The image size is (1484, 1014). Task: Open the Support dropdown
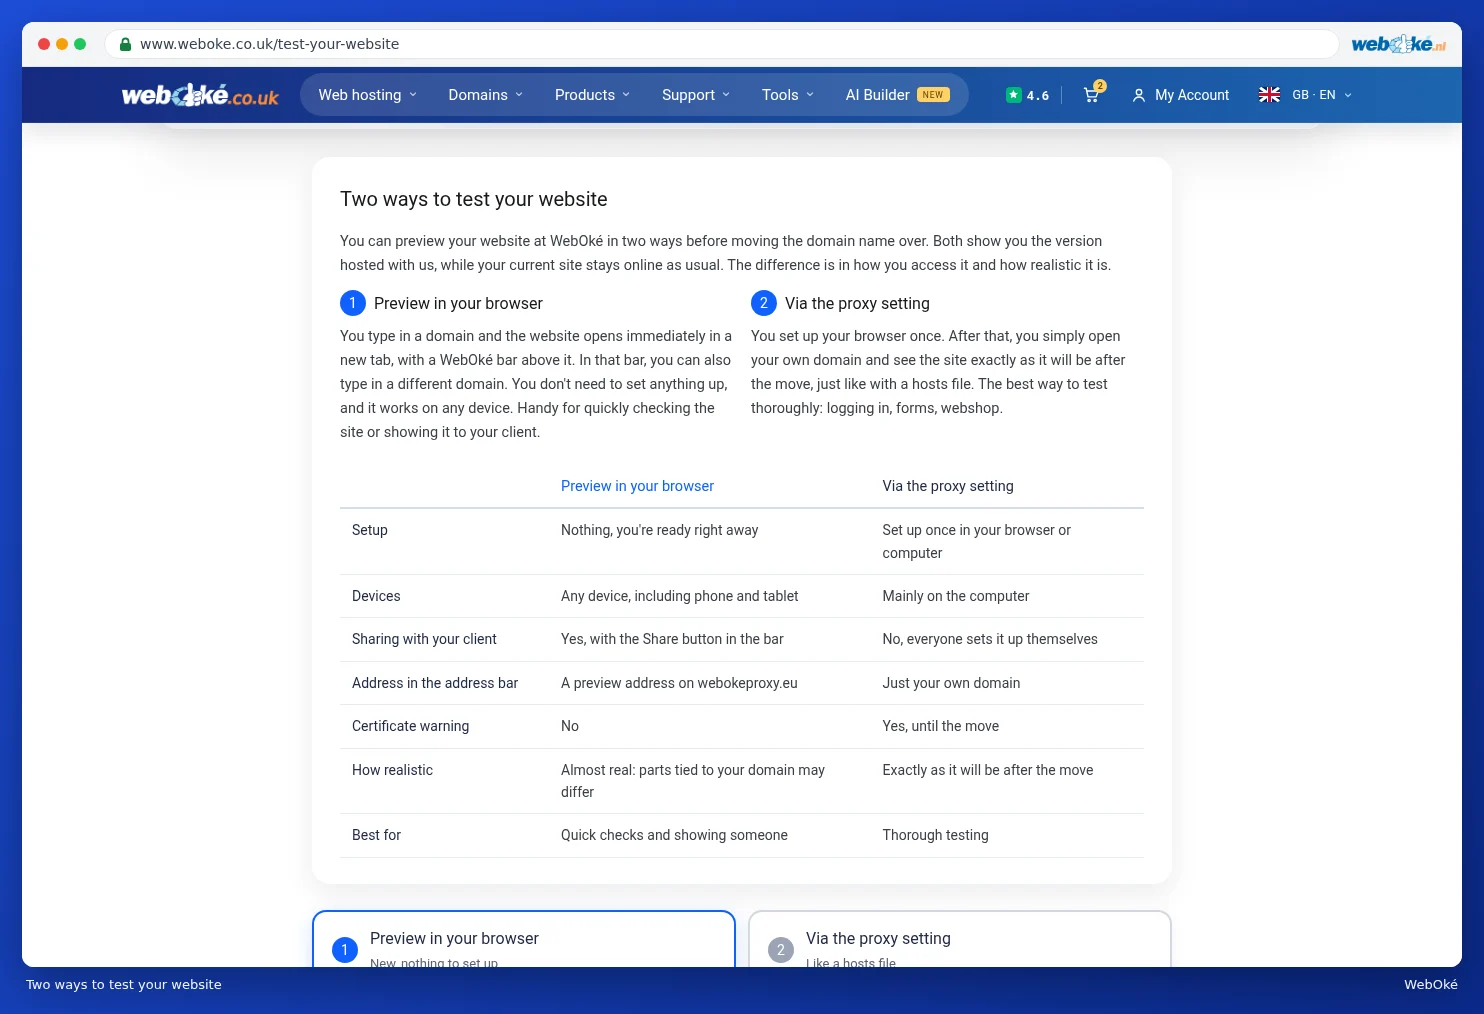pyautogui.click(x=696, y=95)
